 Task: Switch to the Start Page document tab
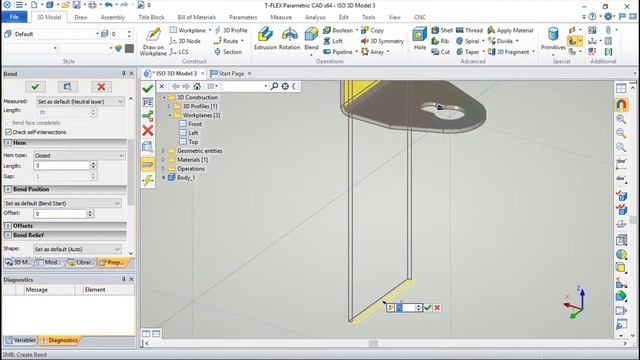click(x=231, y=73)
